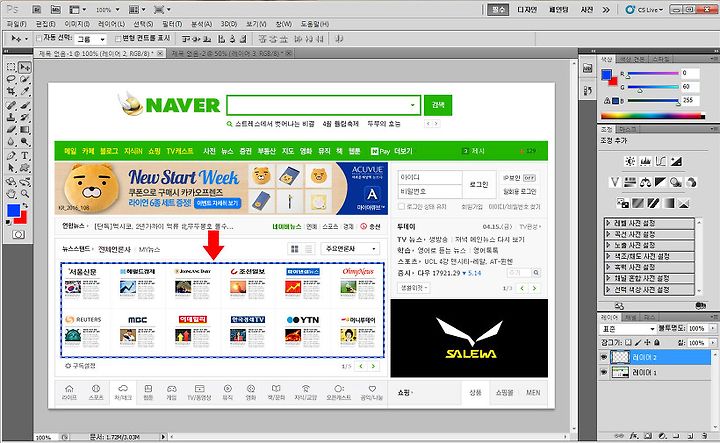Select the Brush tool

pyautogui.click(x=25, y=106)
